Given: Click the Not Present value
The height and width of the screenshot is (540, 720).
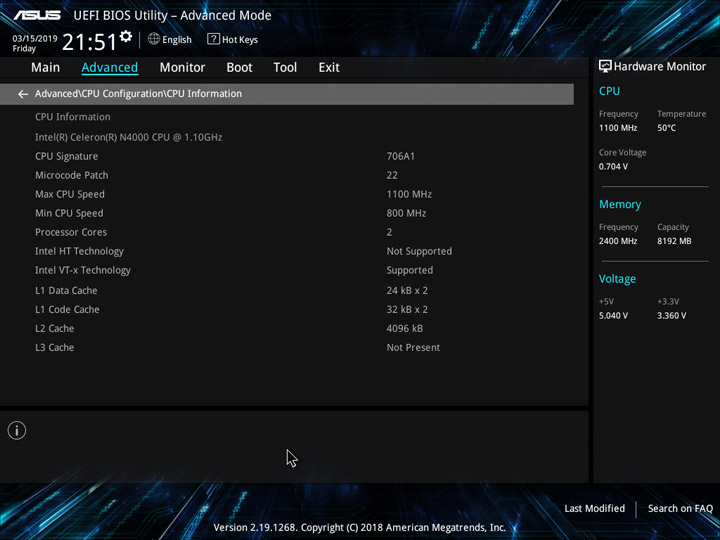Looking at the screenshot, I should pos(413,347).
